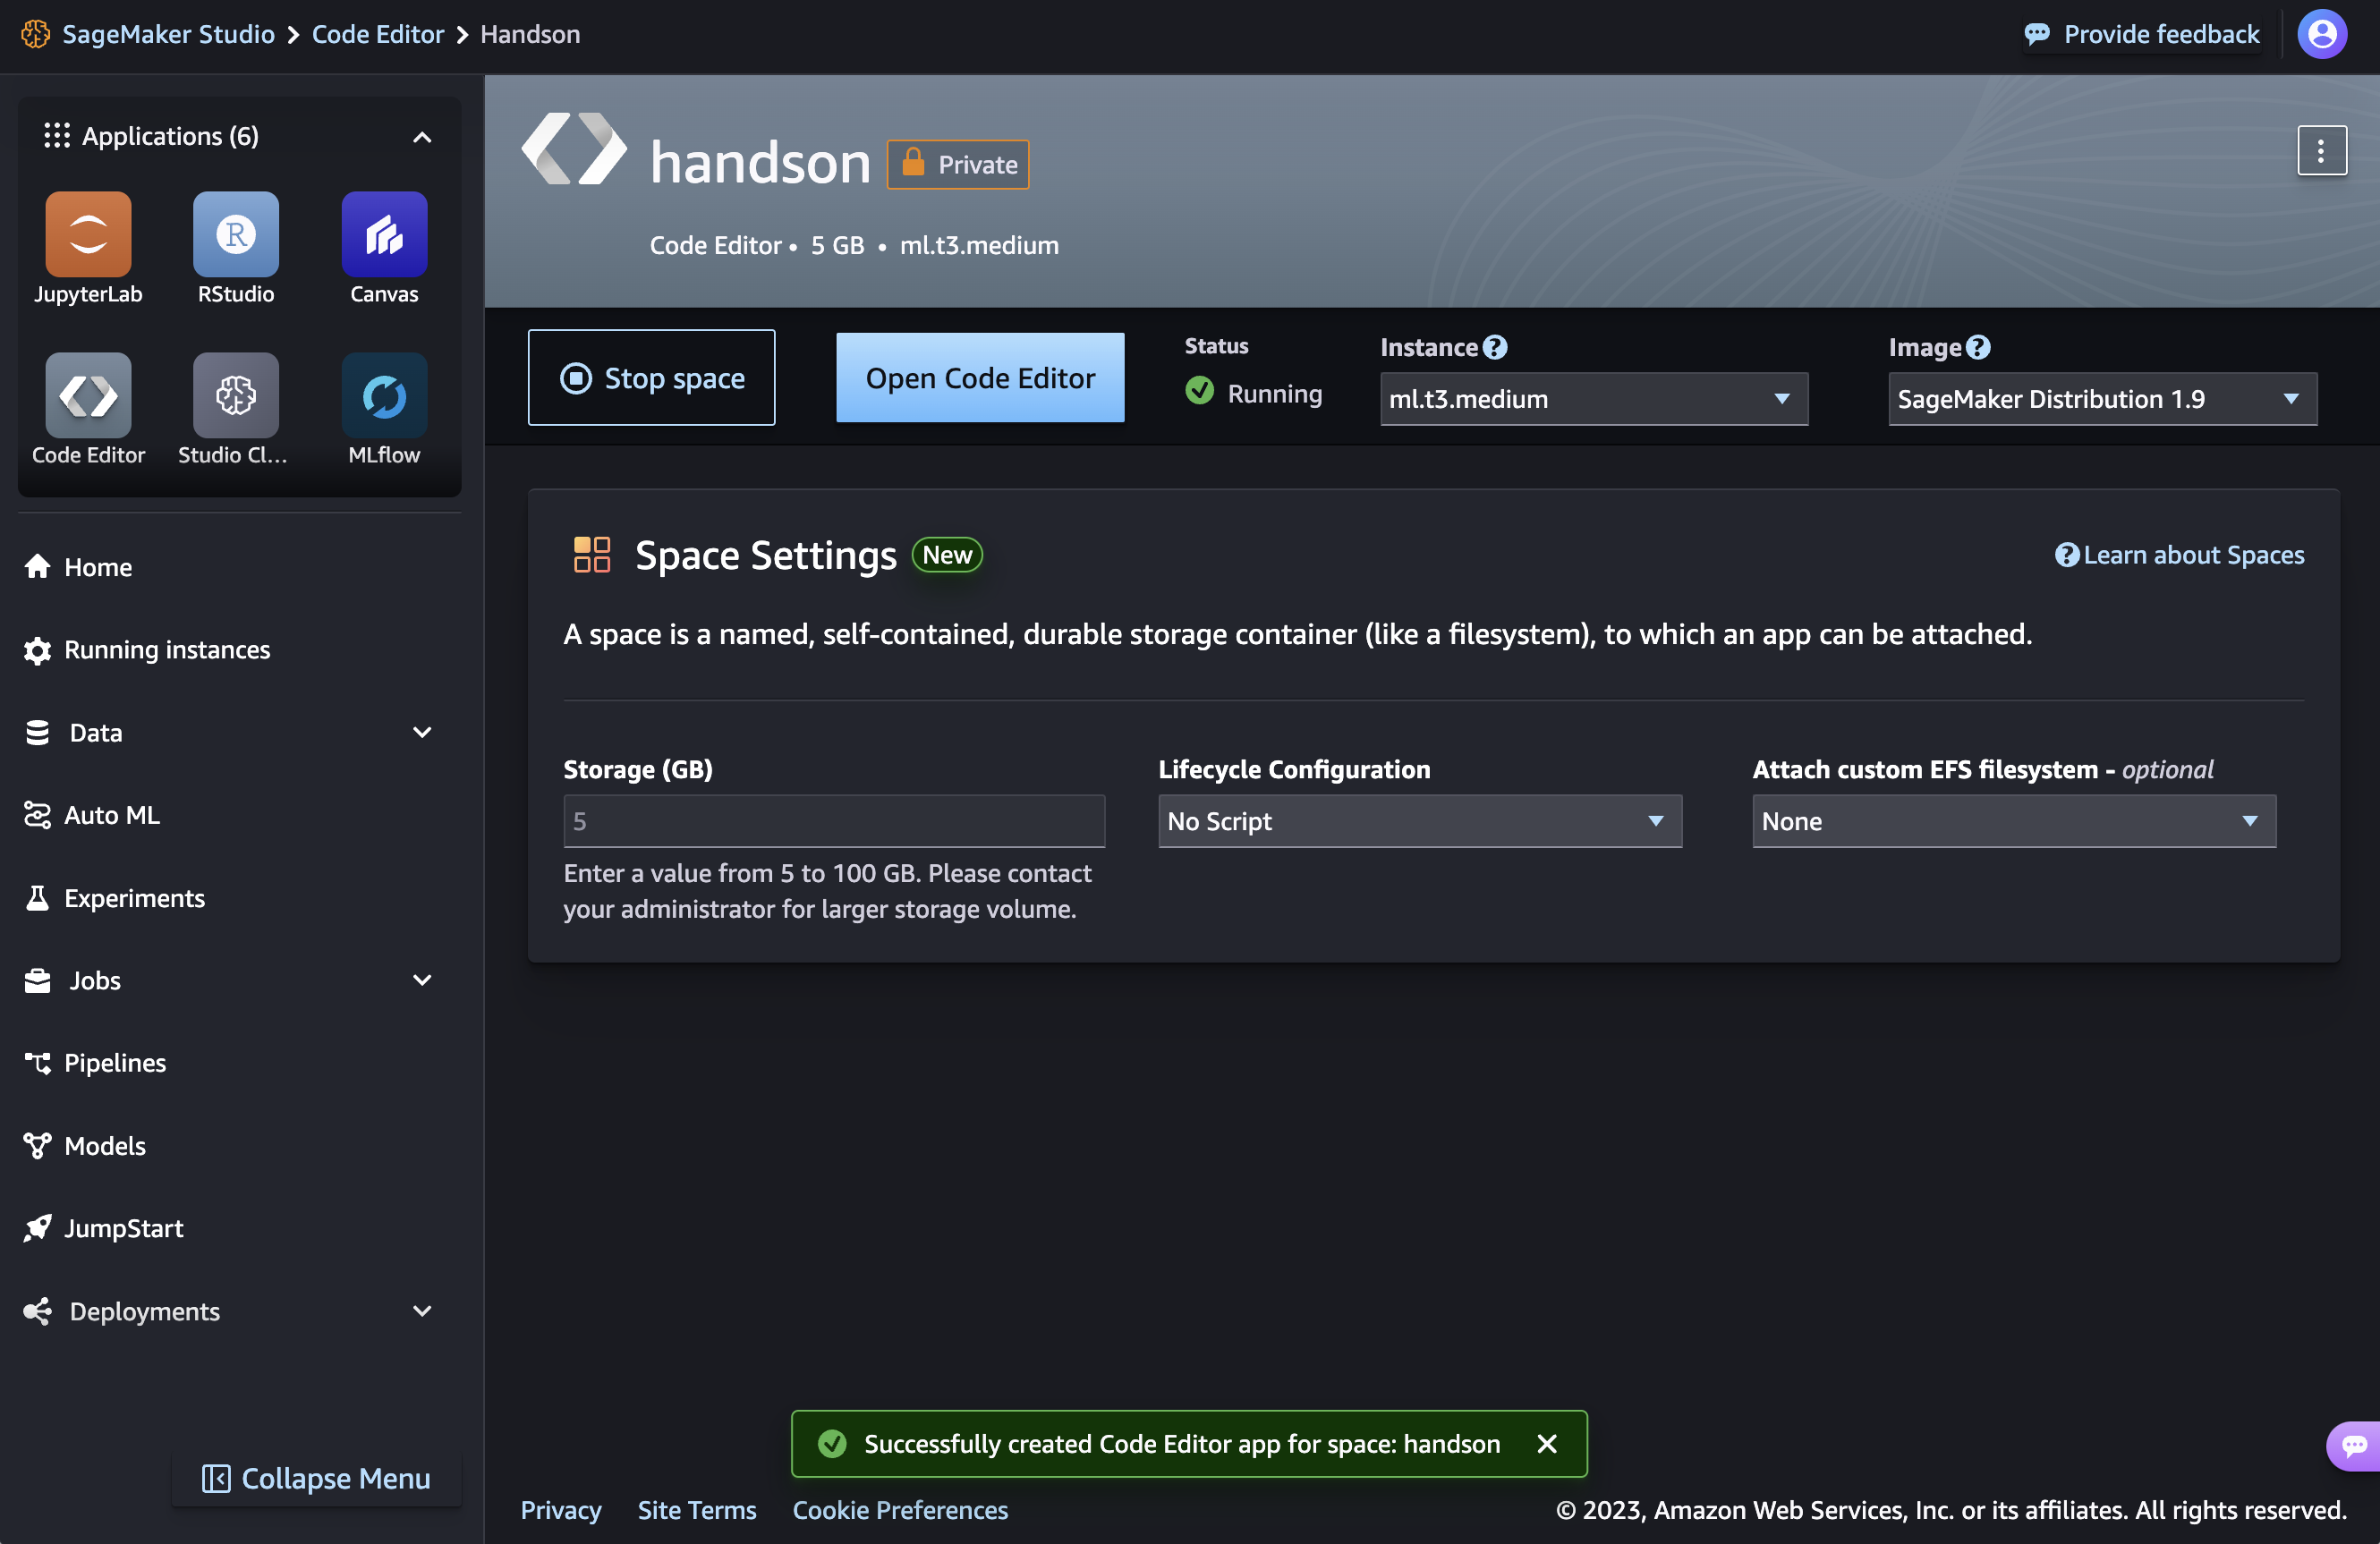Open the Cookie Preferences footer link
This screenshot has height=1544, width=2380.
coord(900,1510)
